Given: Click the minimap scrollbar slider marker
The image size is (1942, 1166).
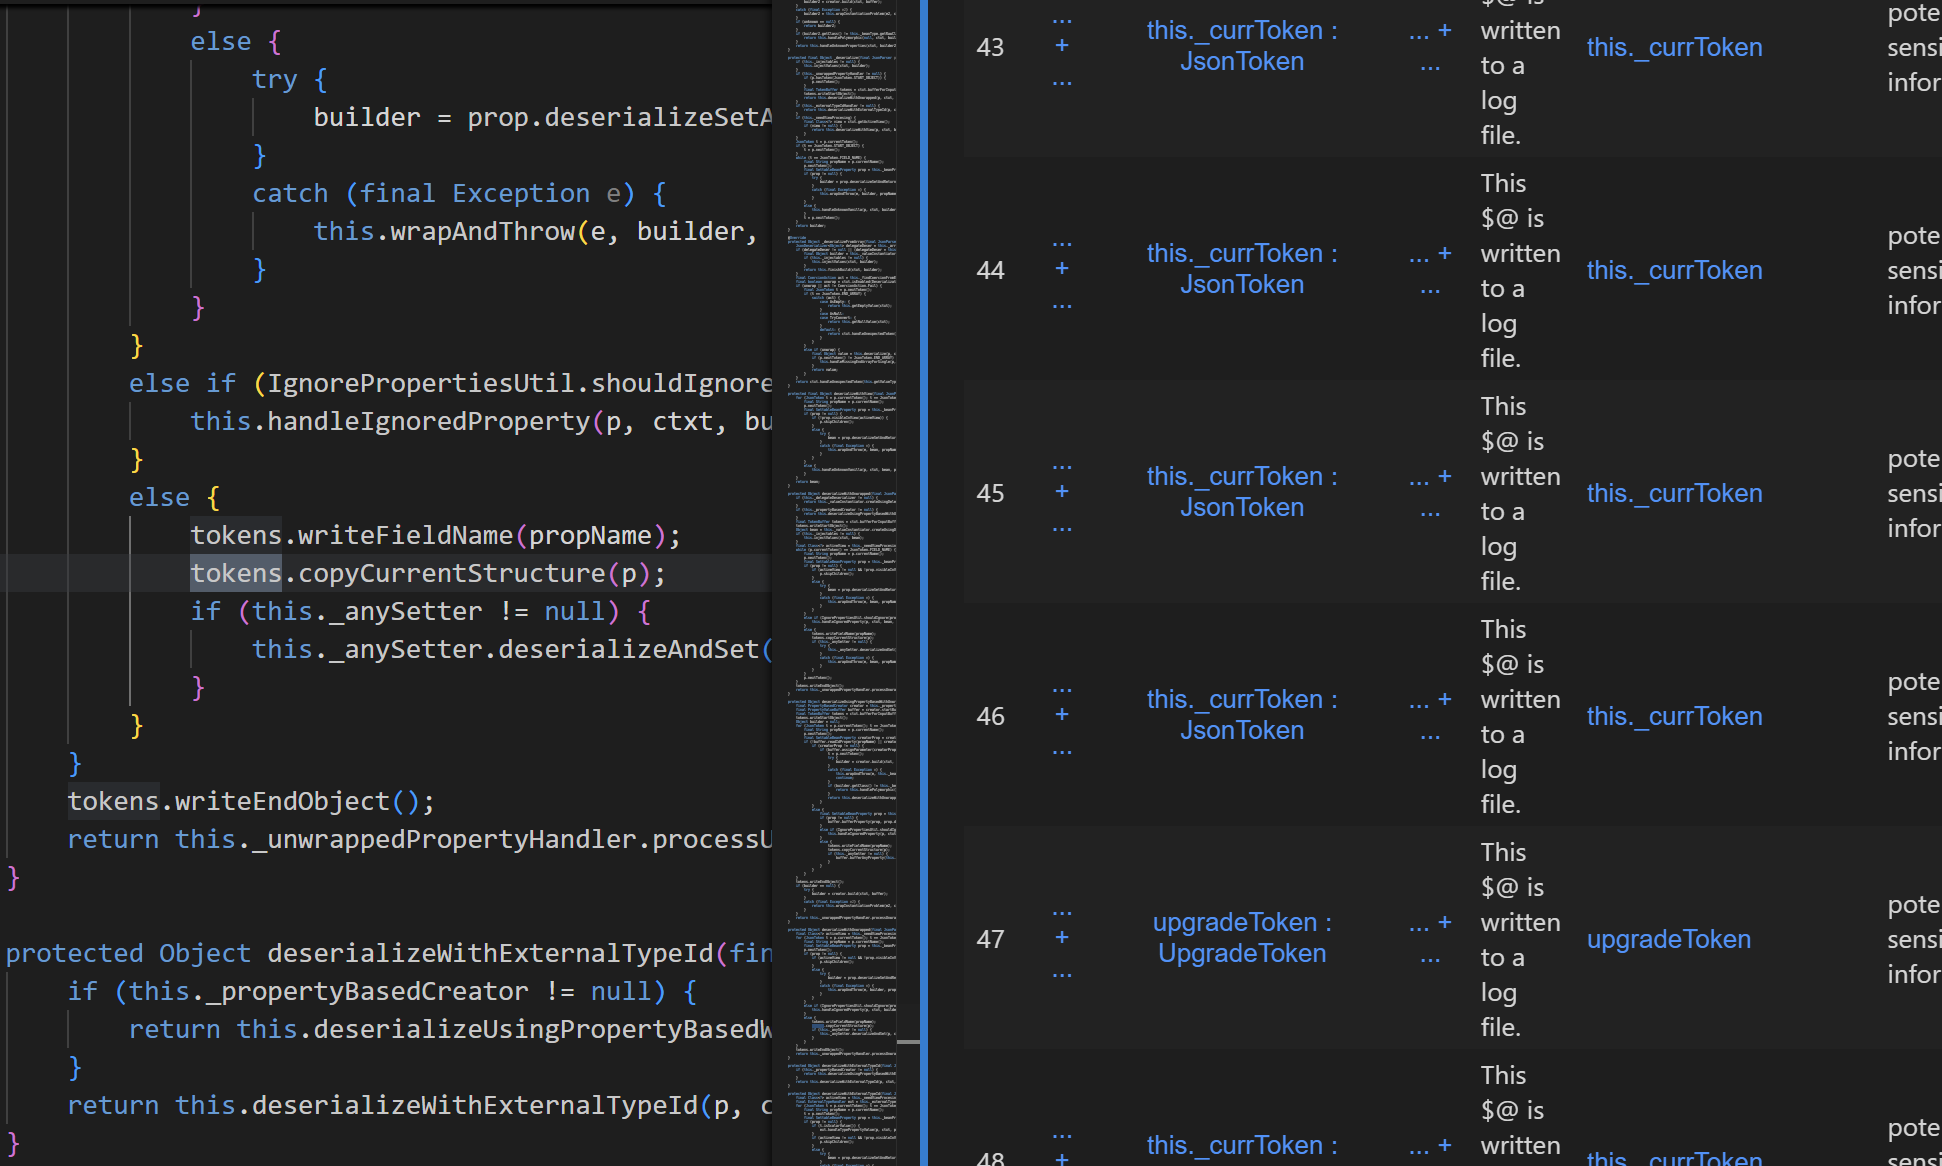Looking at the screenshot, I should [908, 1042].
